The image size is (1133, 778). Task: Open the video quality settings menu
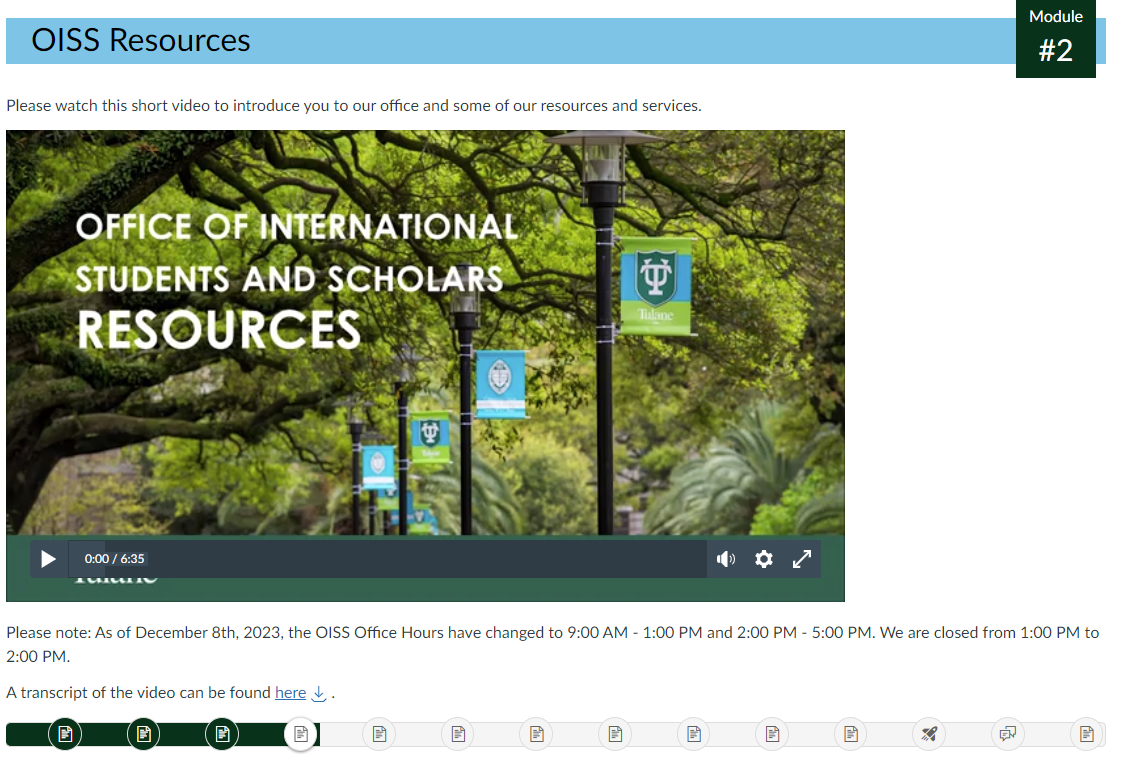pyautogui.click(x=764, y=559)
